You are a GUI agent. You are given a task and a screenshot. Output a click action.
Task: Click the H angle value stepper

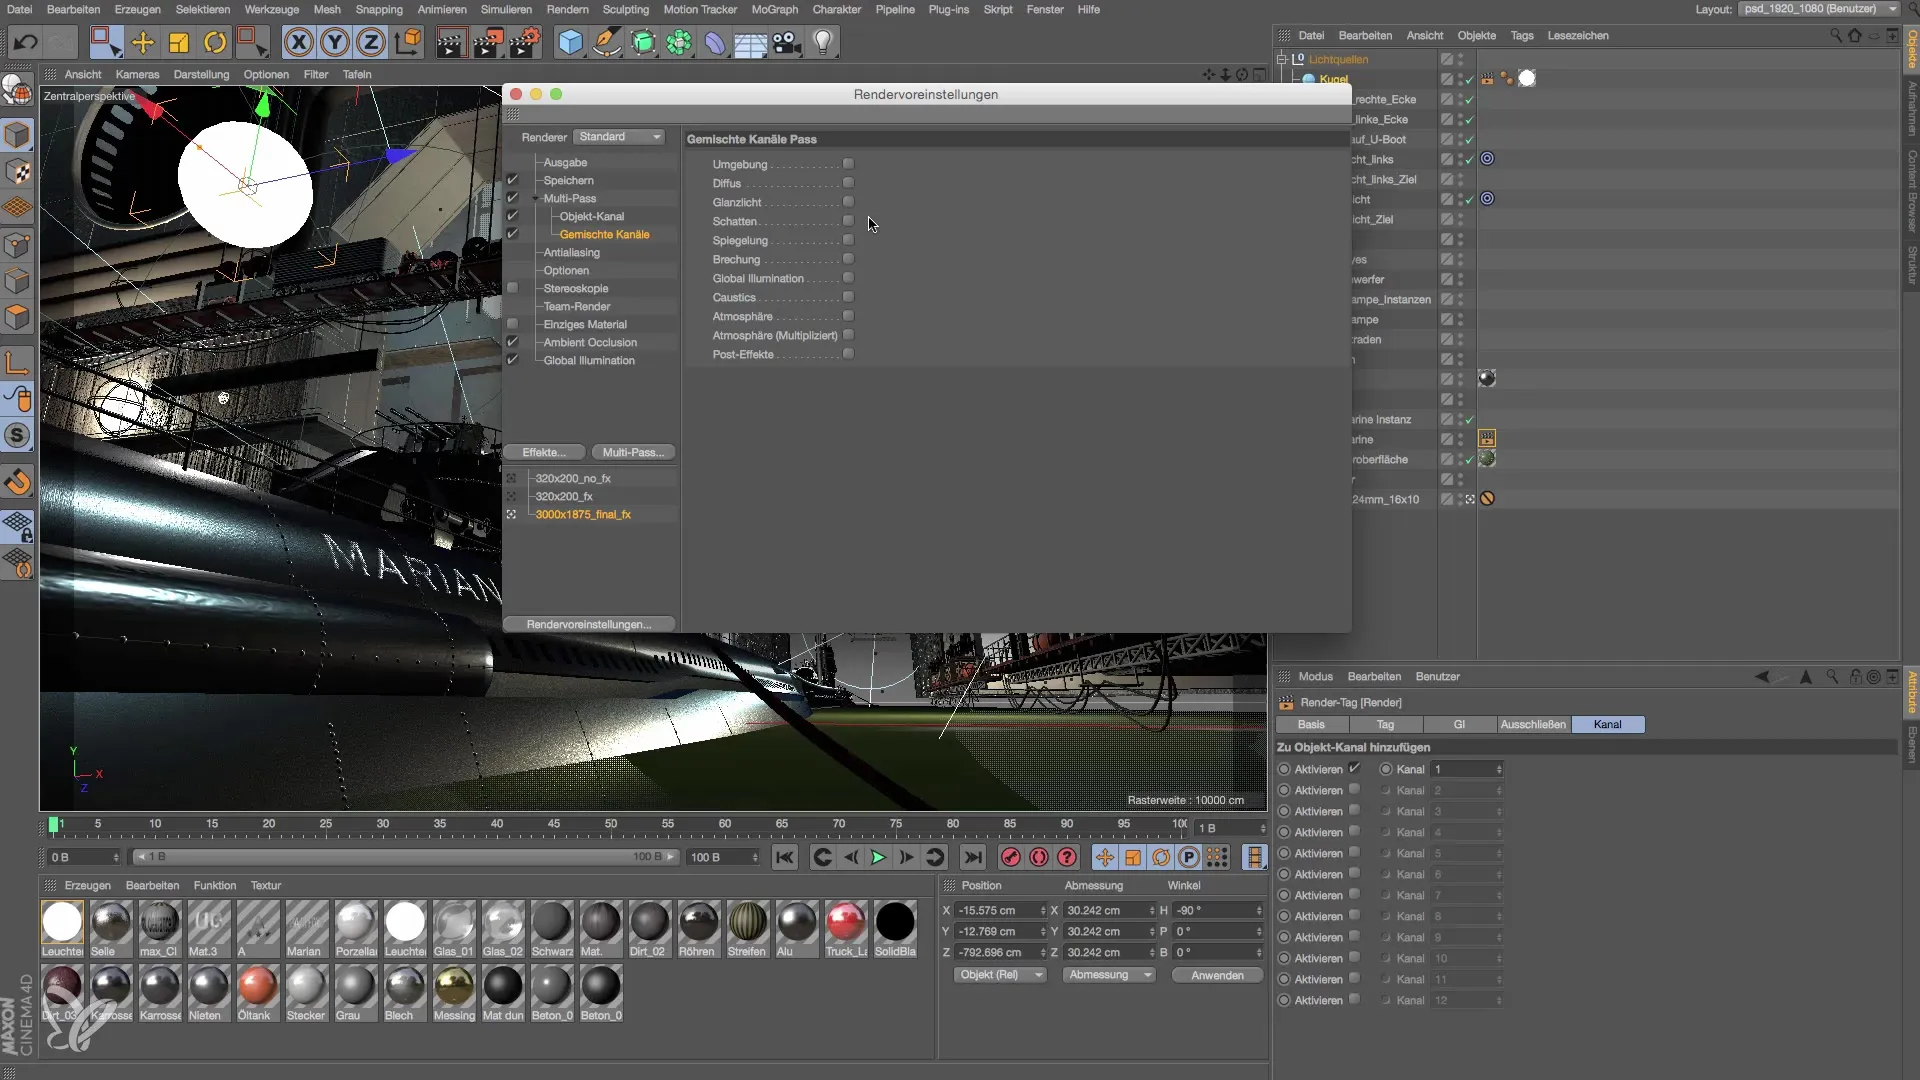[1259, 911]
